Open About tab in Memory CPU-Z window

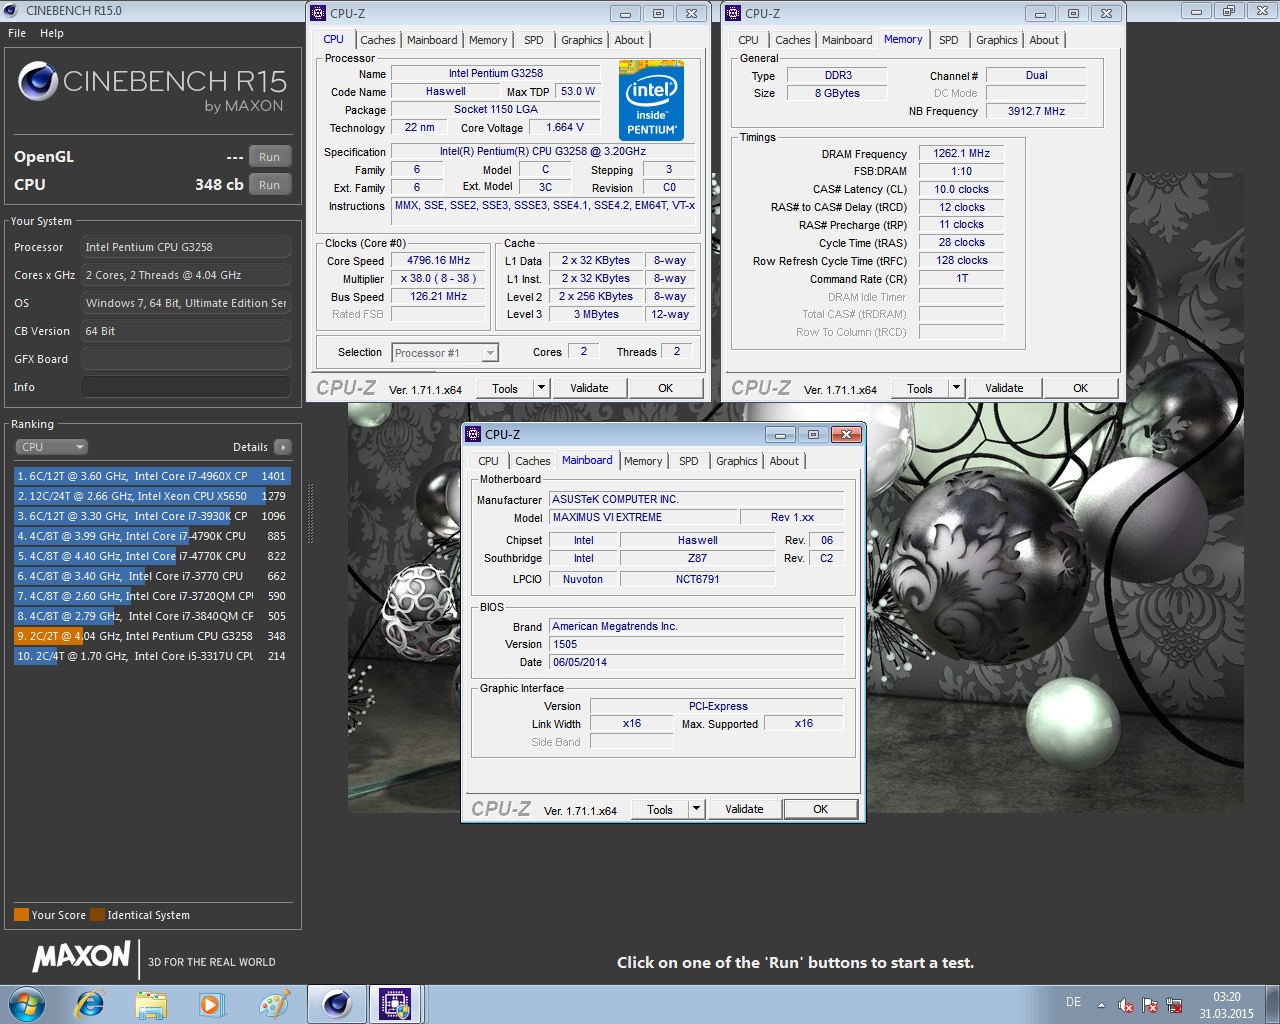[1044, 40]
